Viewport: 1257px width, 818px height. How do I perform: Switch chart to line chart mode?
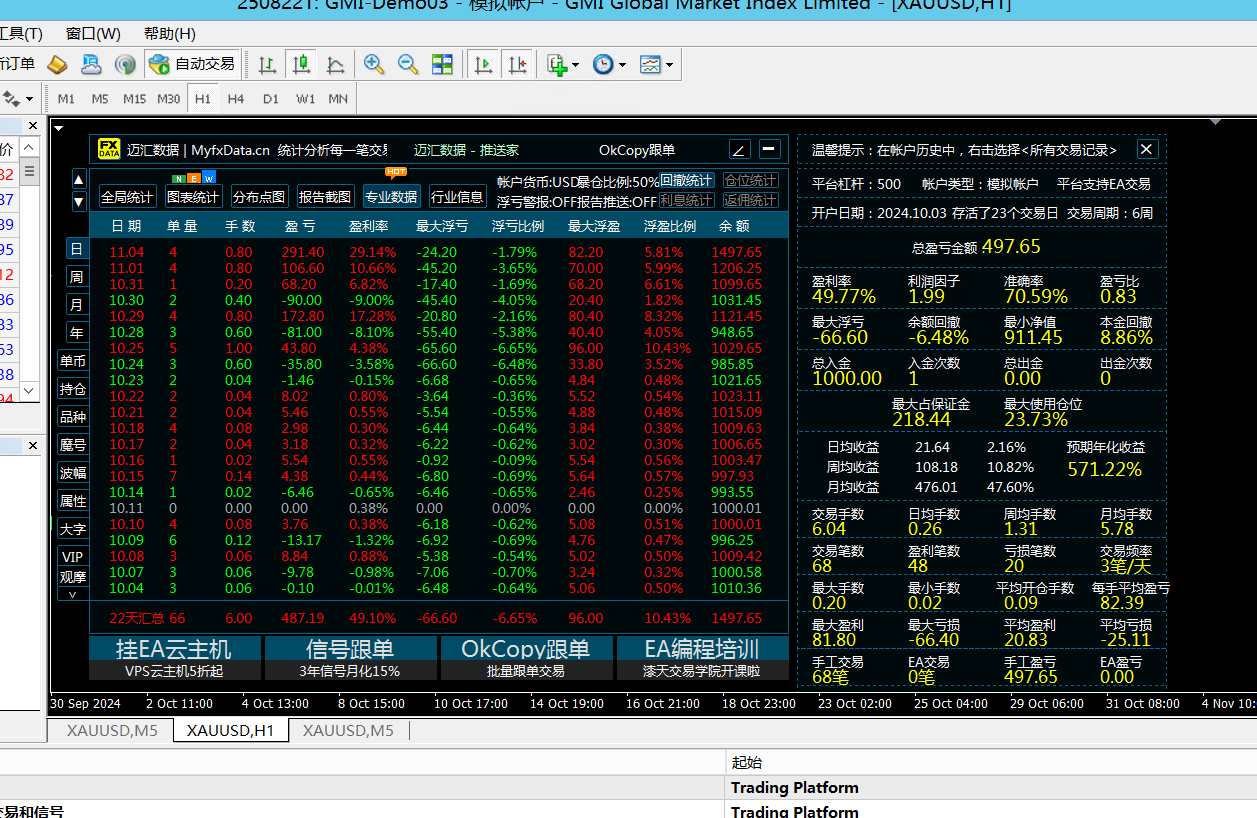335,65
